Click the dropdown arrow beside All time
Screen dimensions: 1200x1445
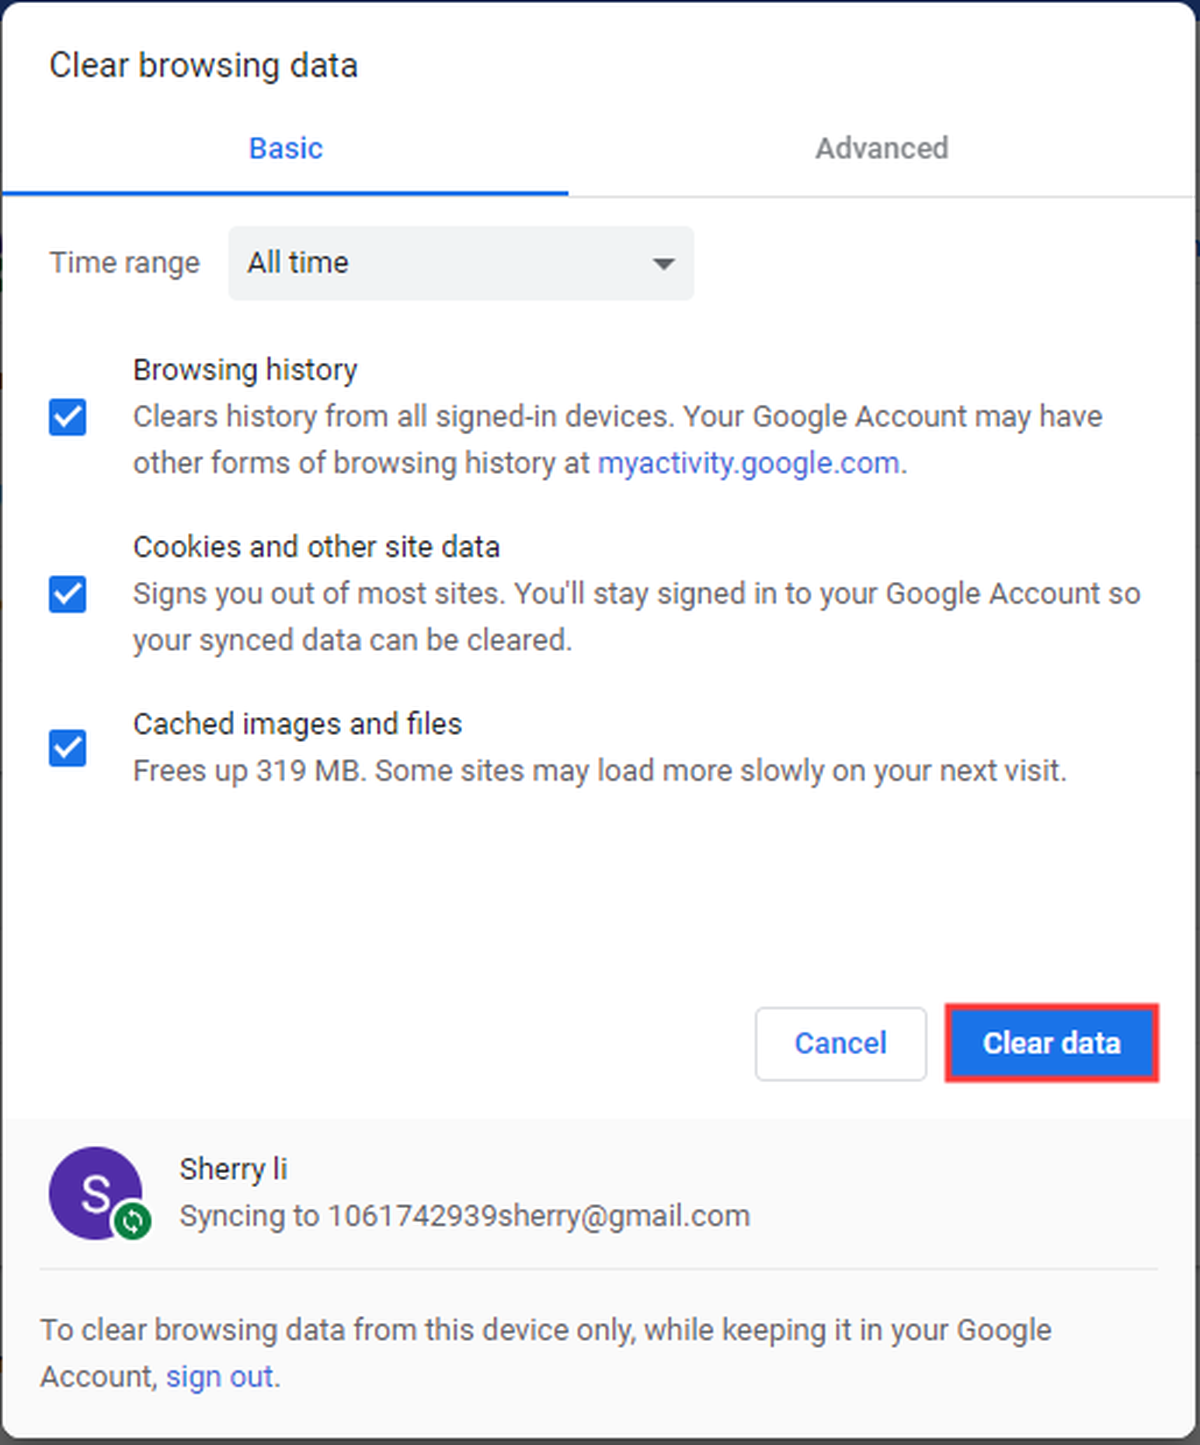click(x=663, y=264)
